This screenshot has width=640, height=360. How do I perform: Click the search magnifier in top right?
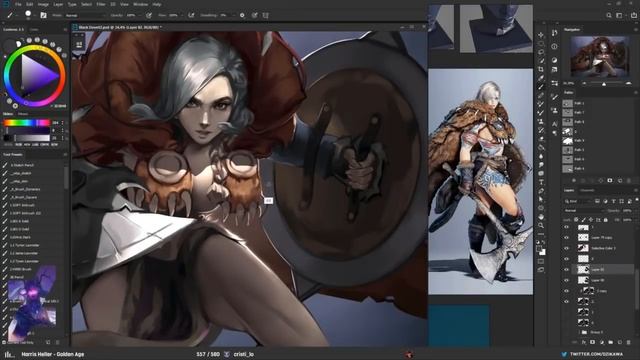pyautogui.click(x=609, y=15)
